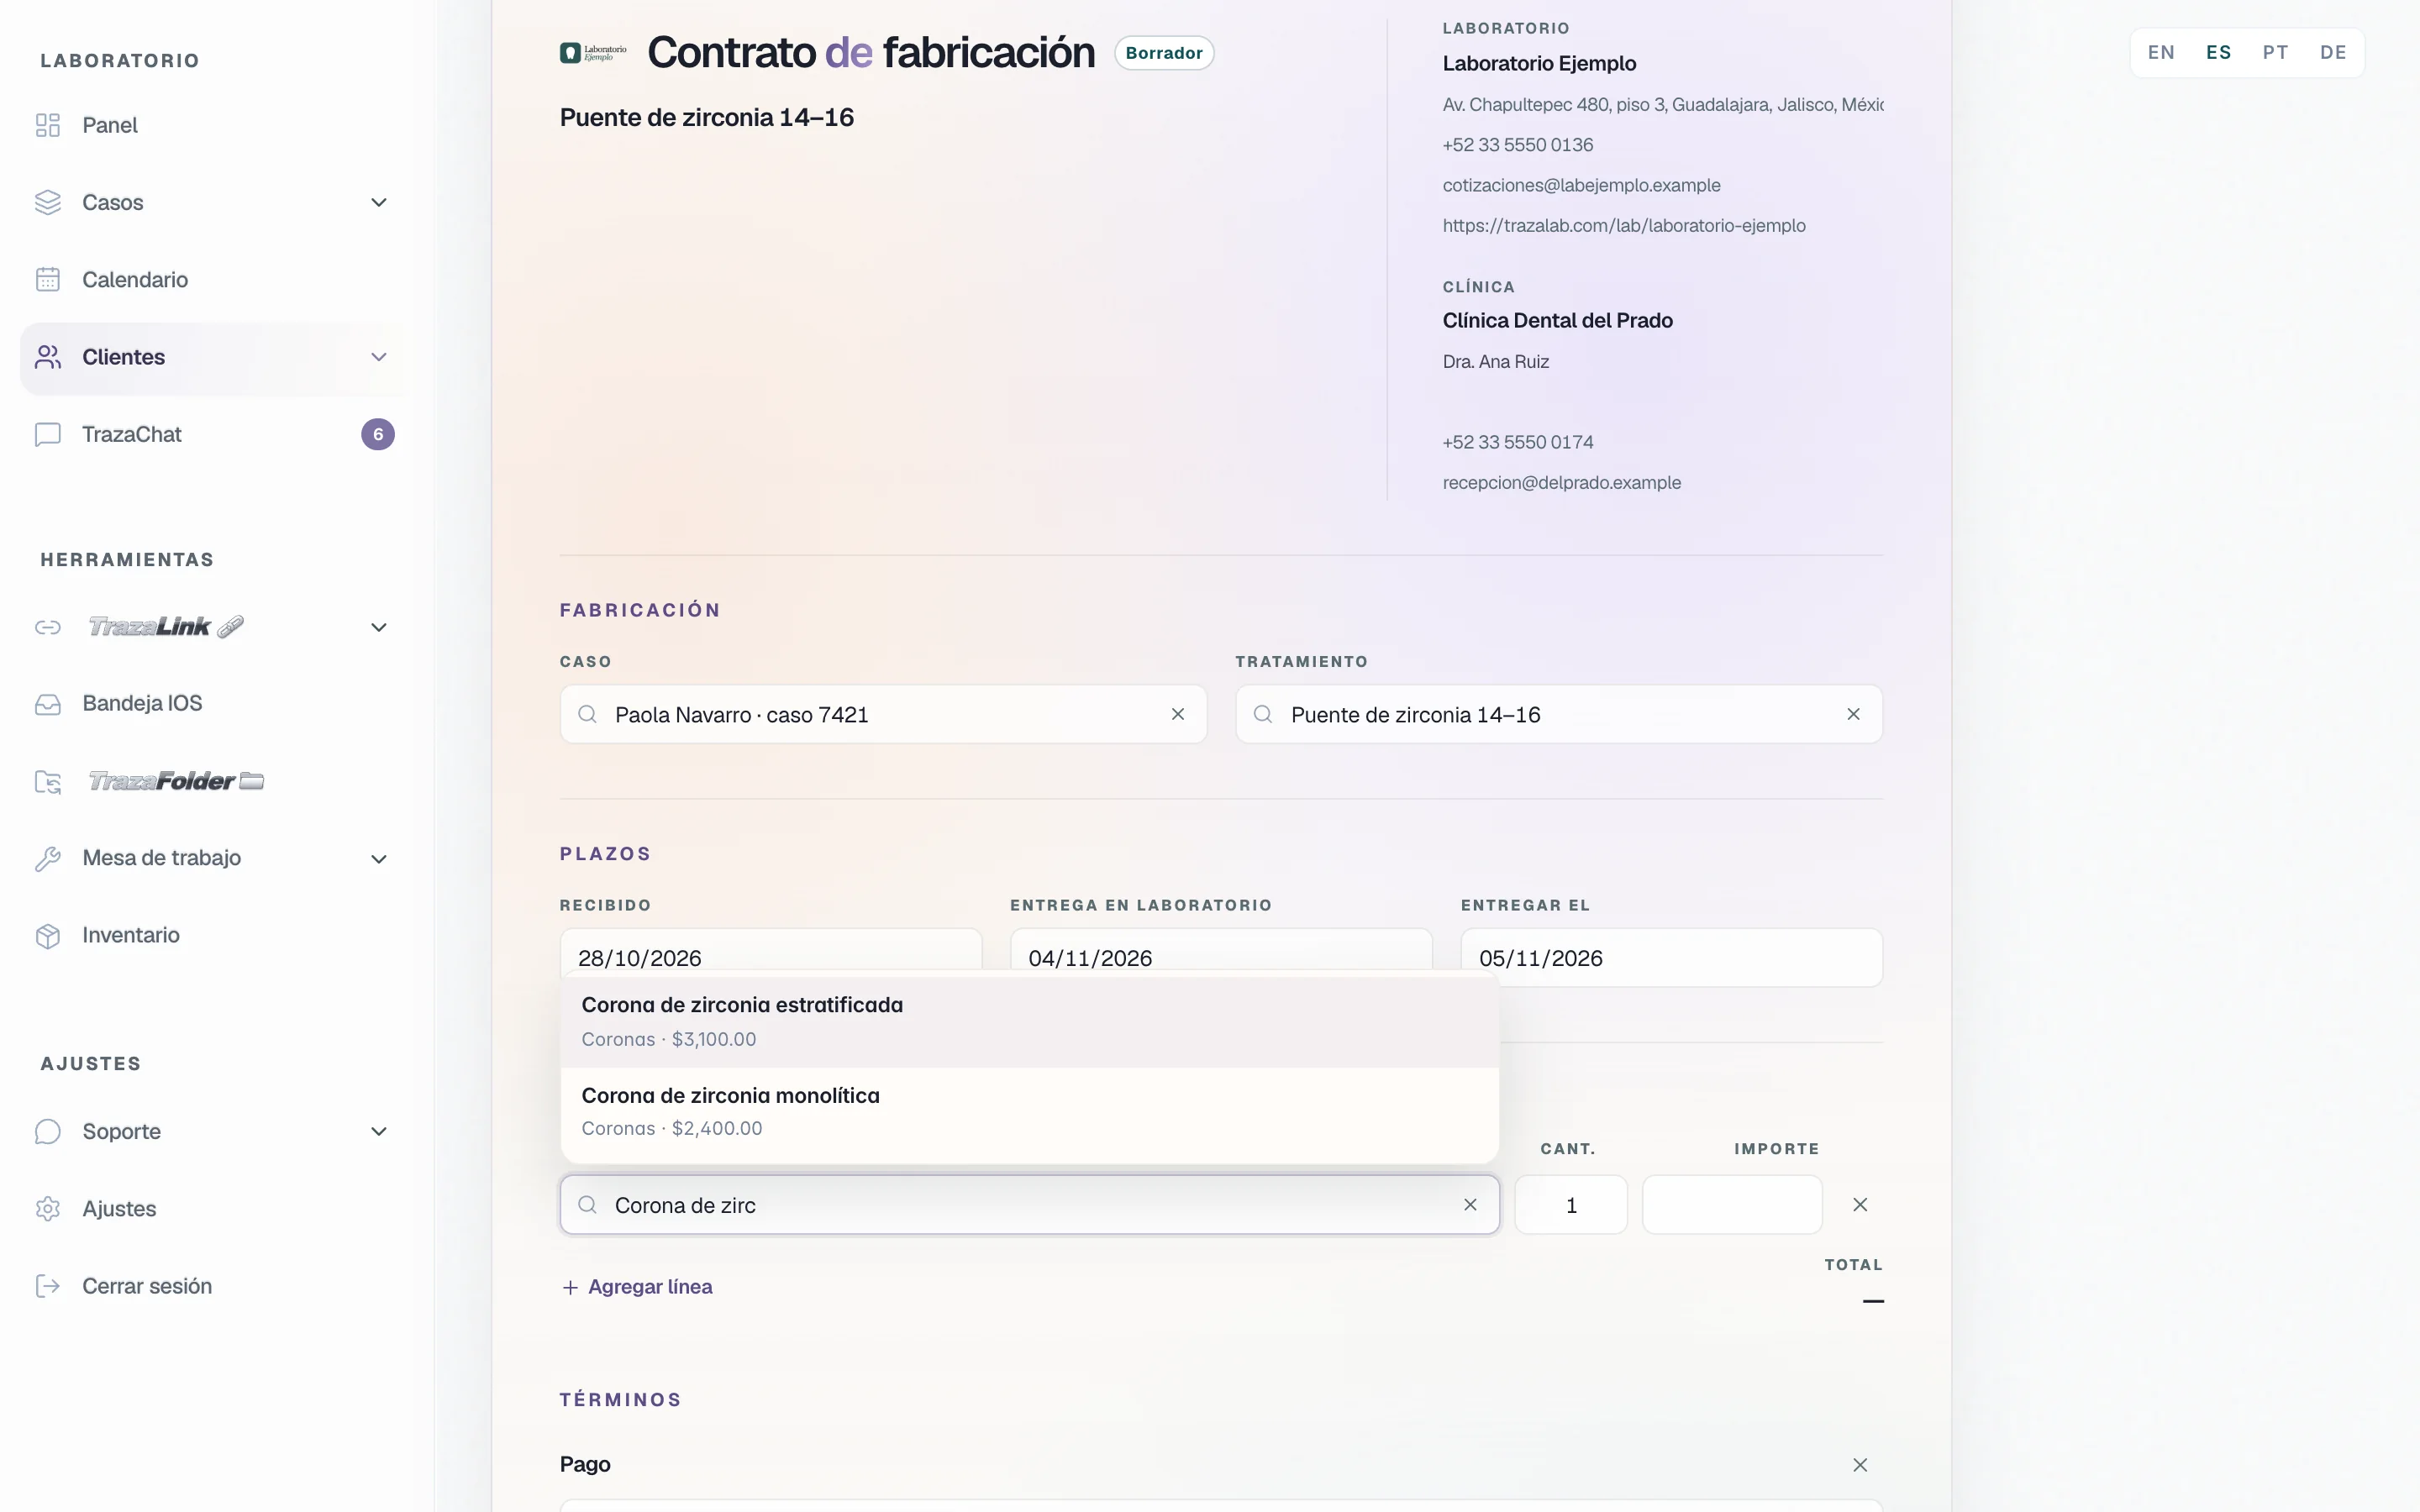Expand Mesa de trabajo chevron
The width and height of the screenshot is (2420, 1512).
tap(379, 858)
